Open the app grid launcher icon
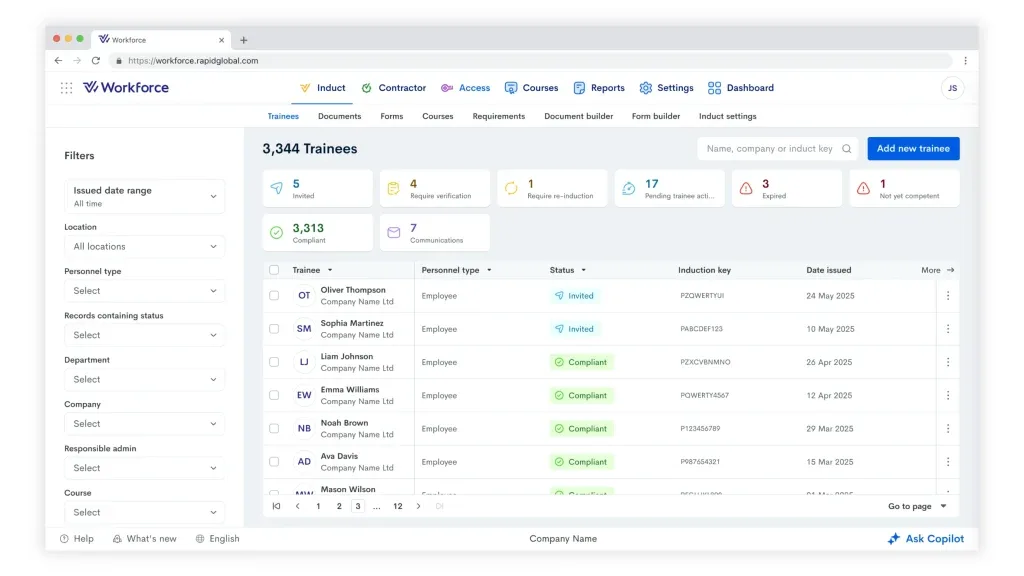Viewport: 1024px width, 576px height. [67, 88]
